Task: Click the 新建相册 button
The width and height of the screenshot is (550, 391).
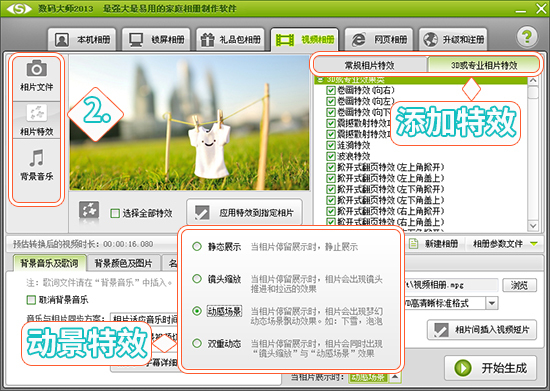Action: [x=434, y=243]
